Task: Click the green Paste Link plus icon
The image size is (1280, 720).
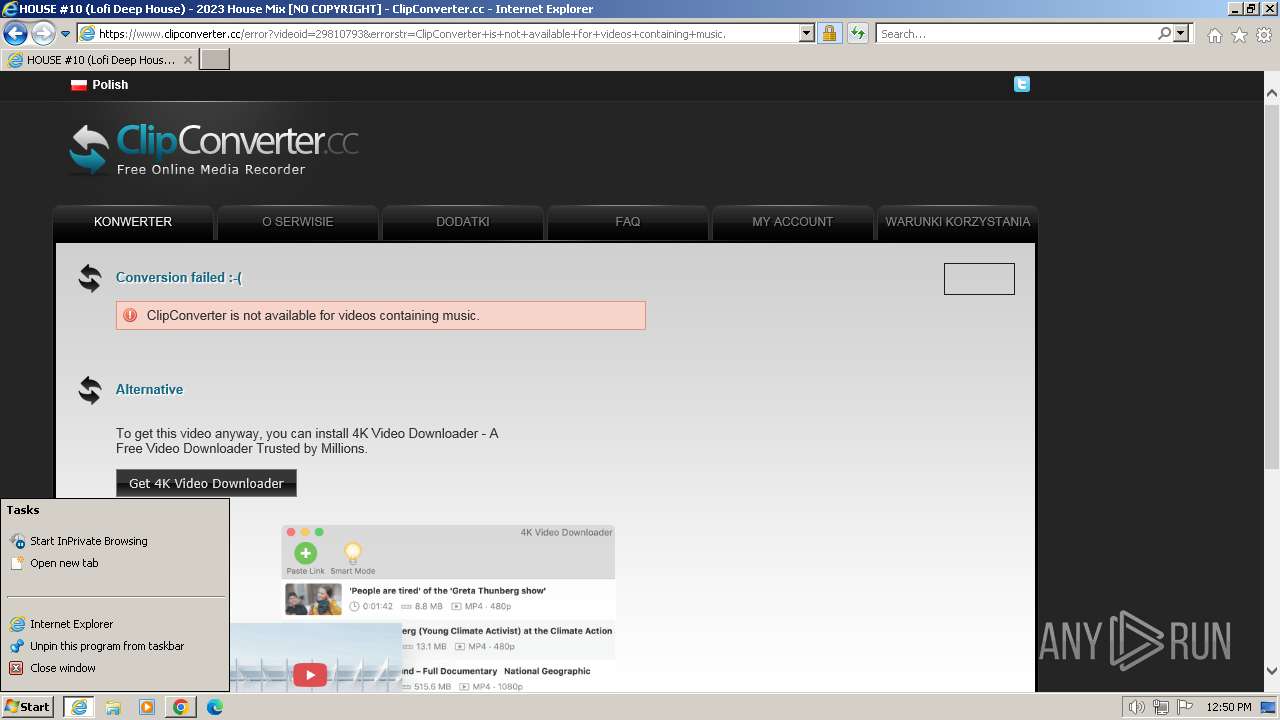Action: (305, 553)
